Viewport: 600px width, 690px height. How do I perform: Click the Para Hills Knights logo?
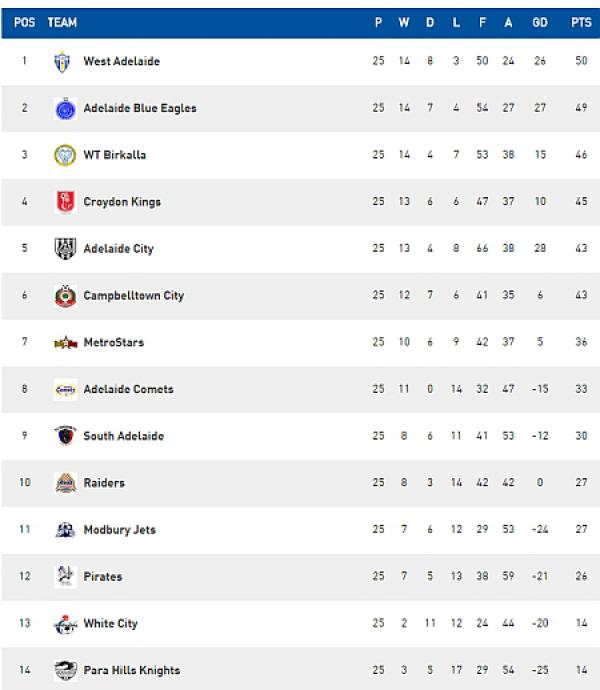click(65, 671)
